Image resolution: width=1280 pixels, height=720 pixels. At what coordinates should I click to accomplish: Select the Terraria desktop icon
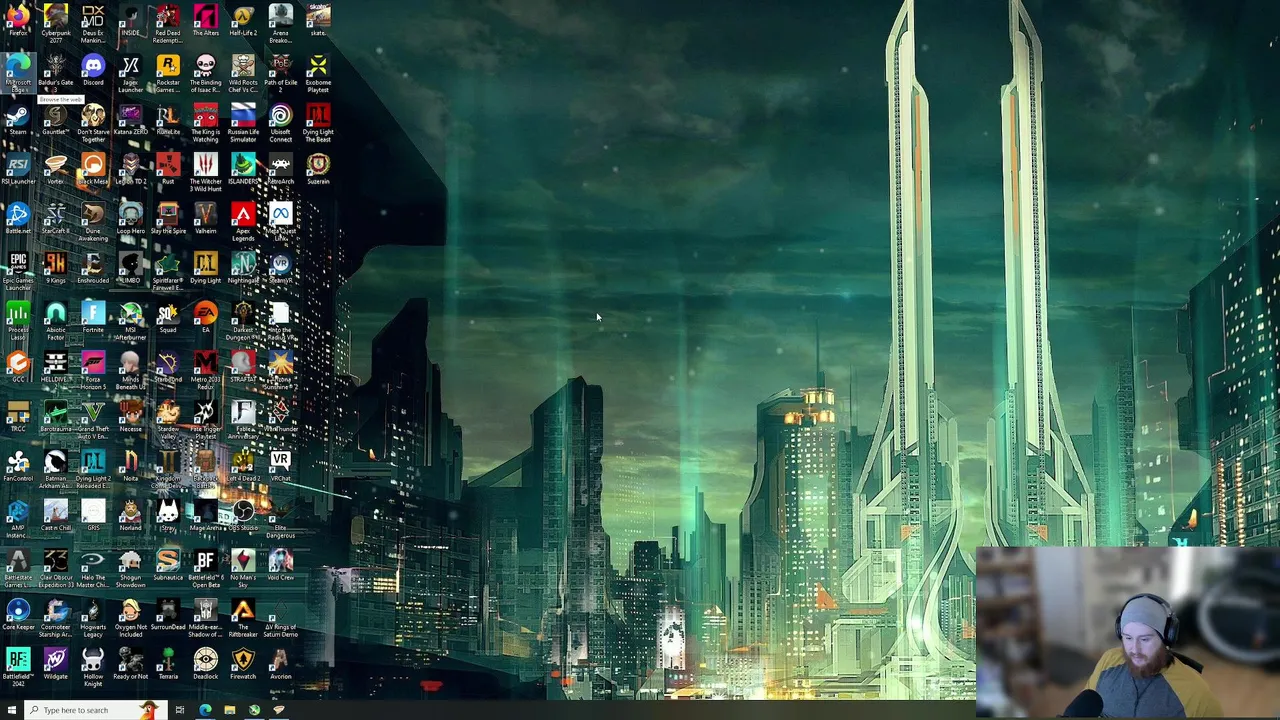168,665
